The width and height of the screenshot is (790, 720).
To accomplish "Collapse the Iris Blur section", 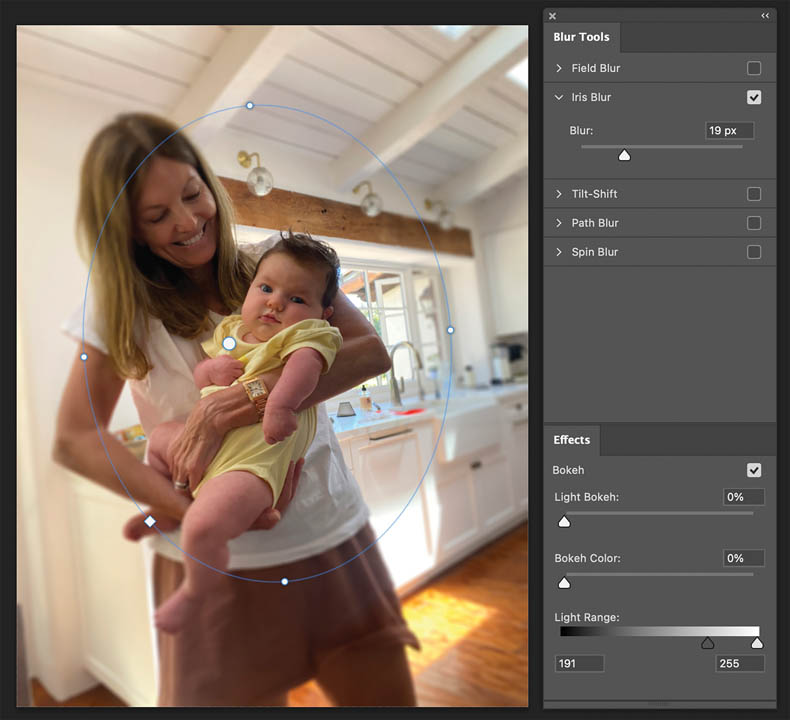I will pos(559,97).
